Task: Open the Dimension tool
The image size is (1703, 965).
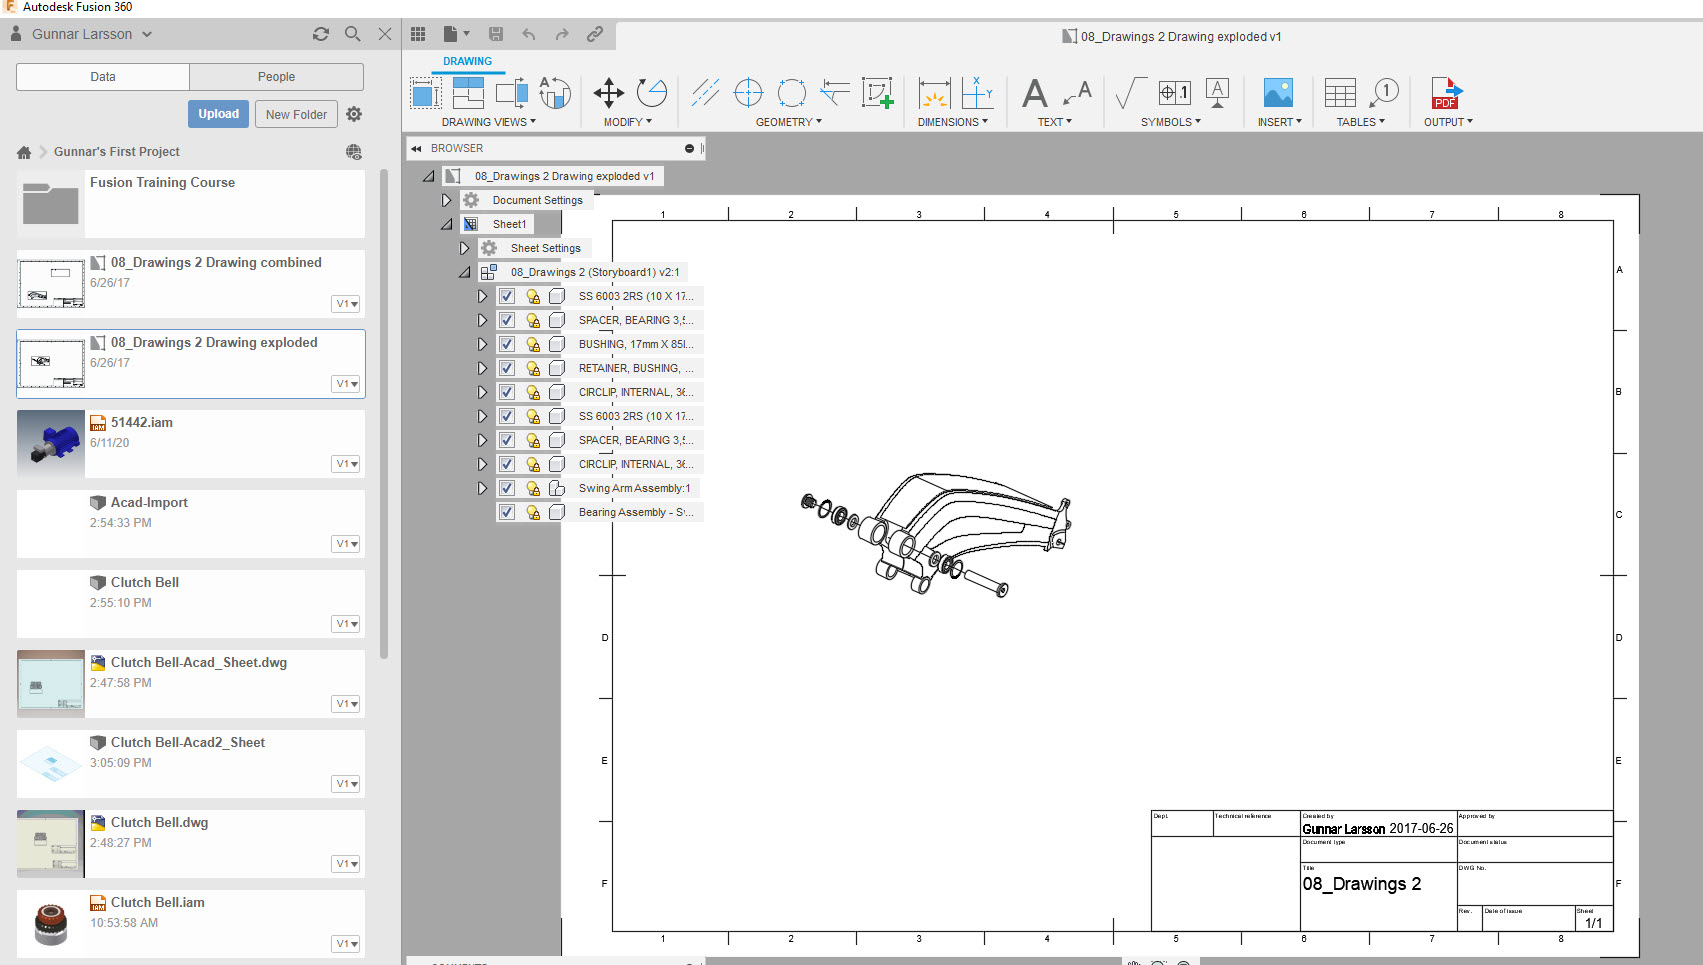Action: 933,92
